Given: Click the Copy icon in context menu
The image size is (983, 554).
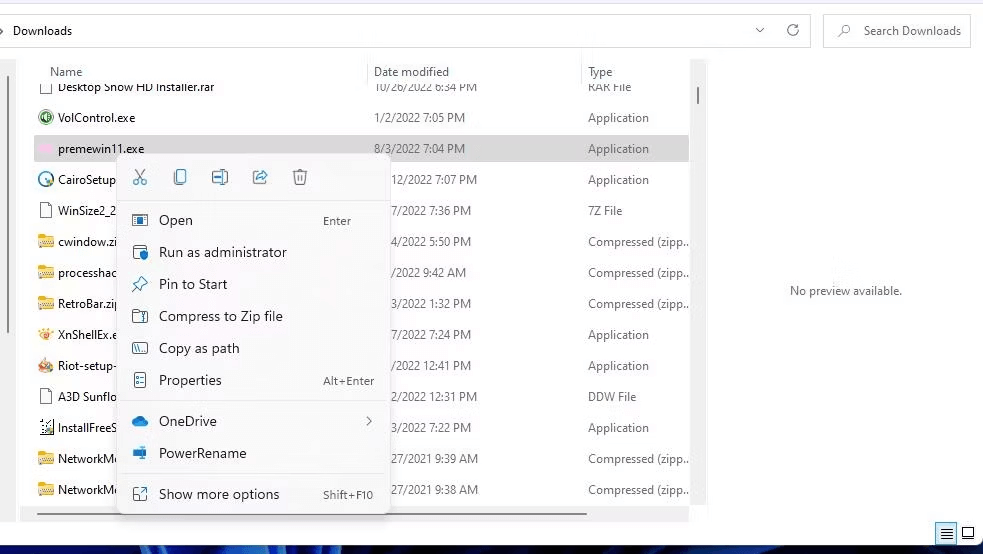Looking at the screenshot, I should (x=180, y=177).
